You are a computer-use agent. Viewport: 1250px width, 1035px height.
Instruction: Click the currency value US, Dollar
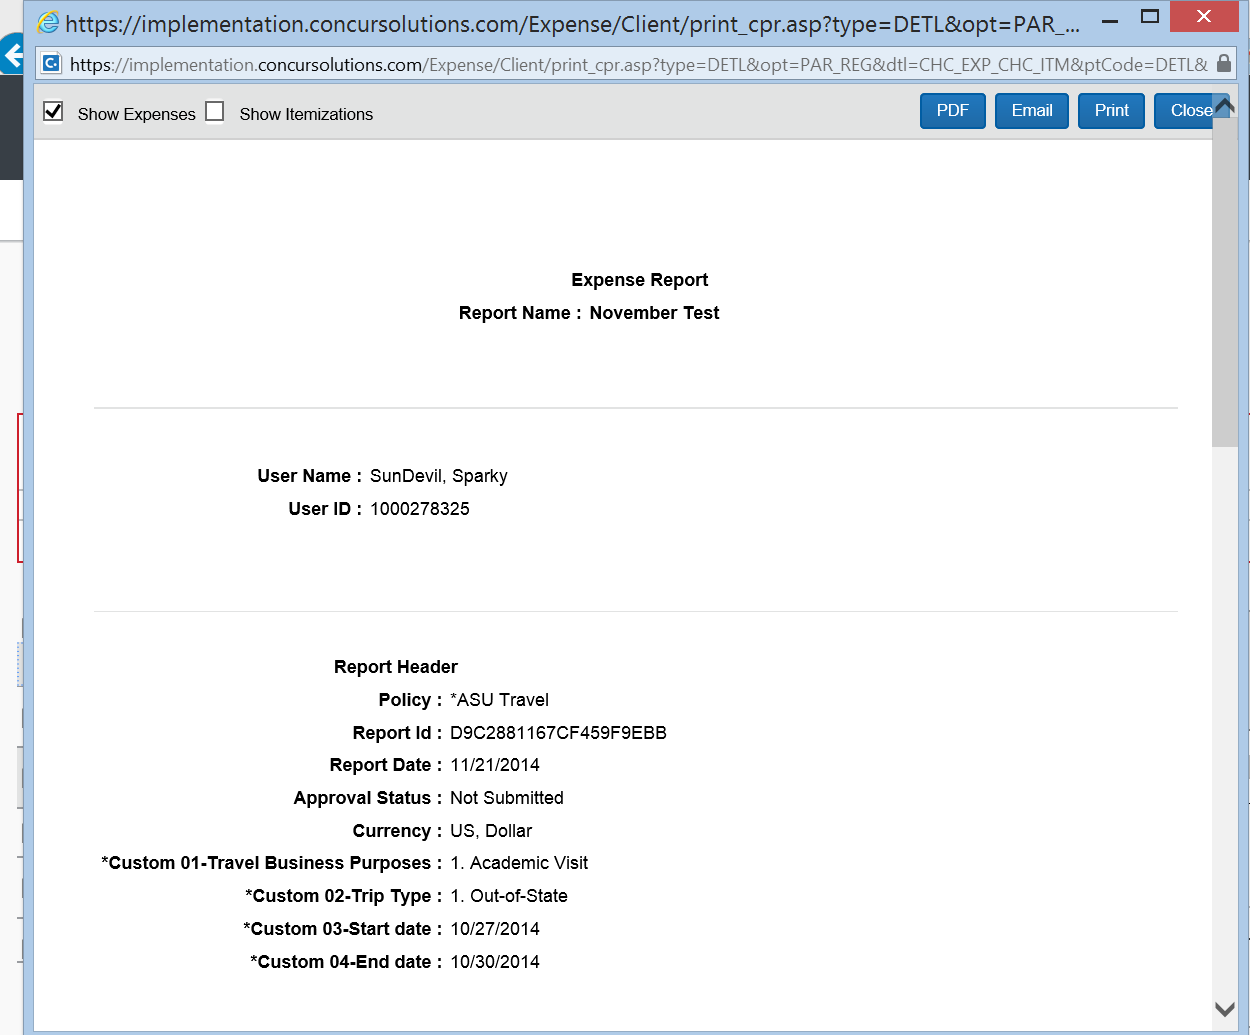(491, 831)
